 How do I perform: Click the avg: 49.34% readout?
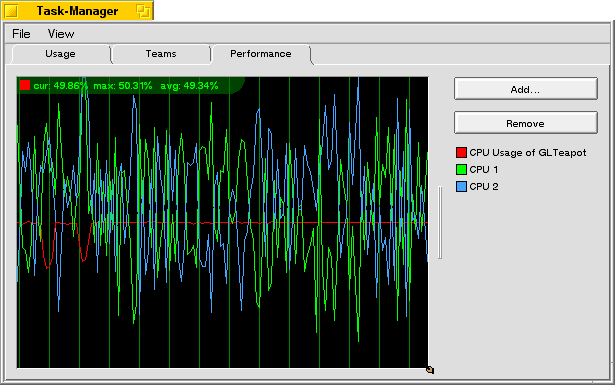tap(189, 85)
